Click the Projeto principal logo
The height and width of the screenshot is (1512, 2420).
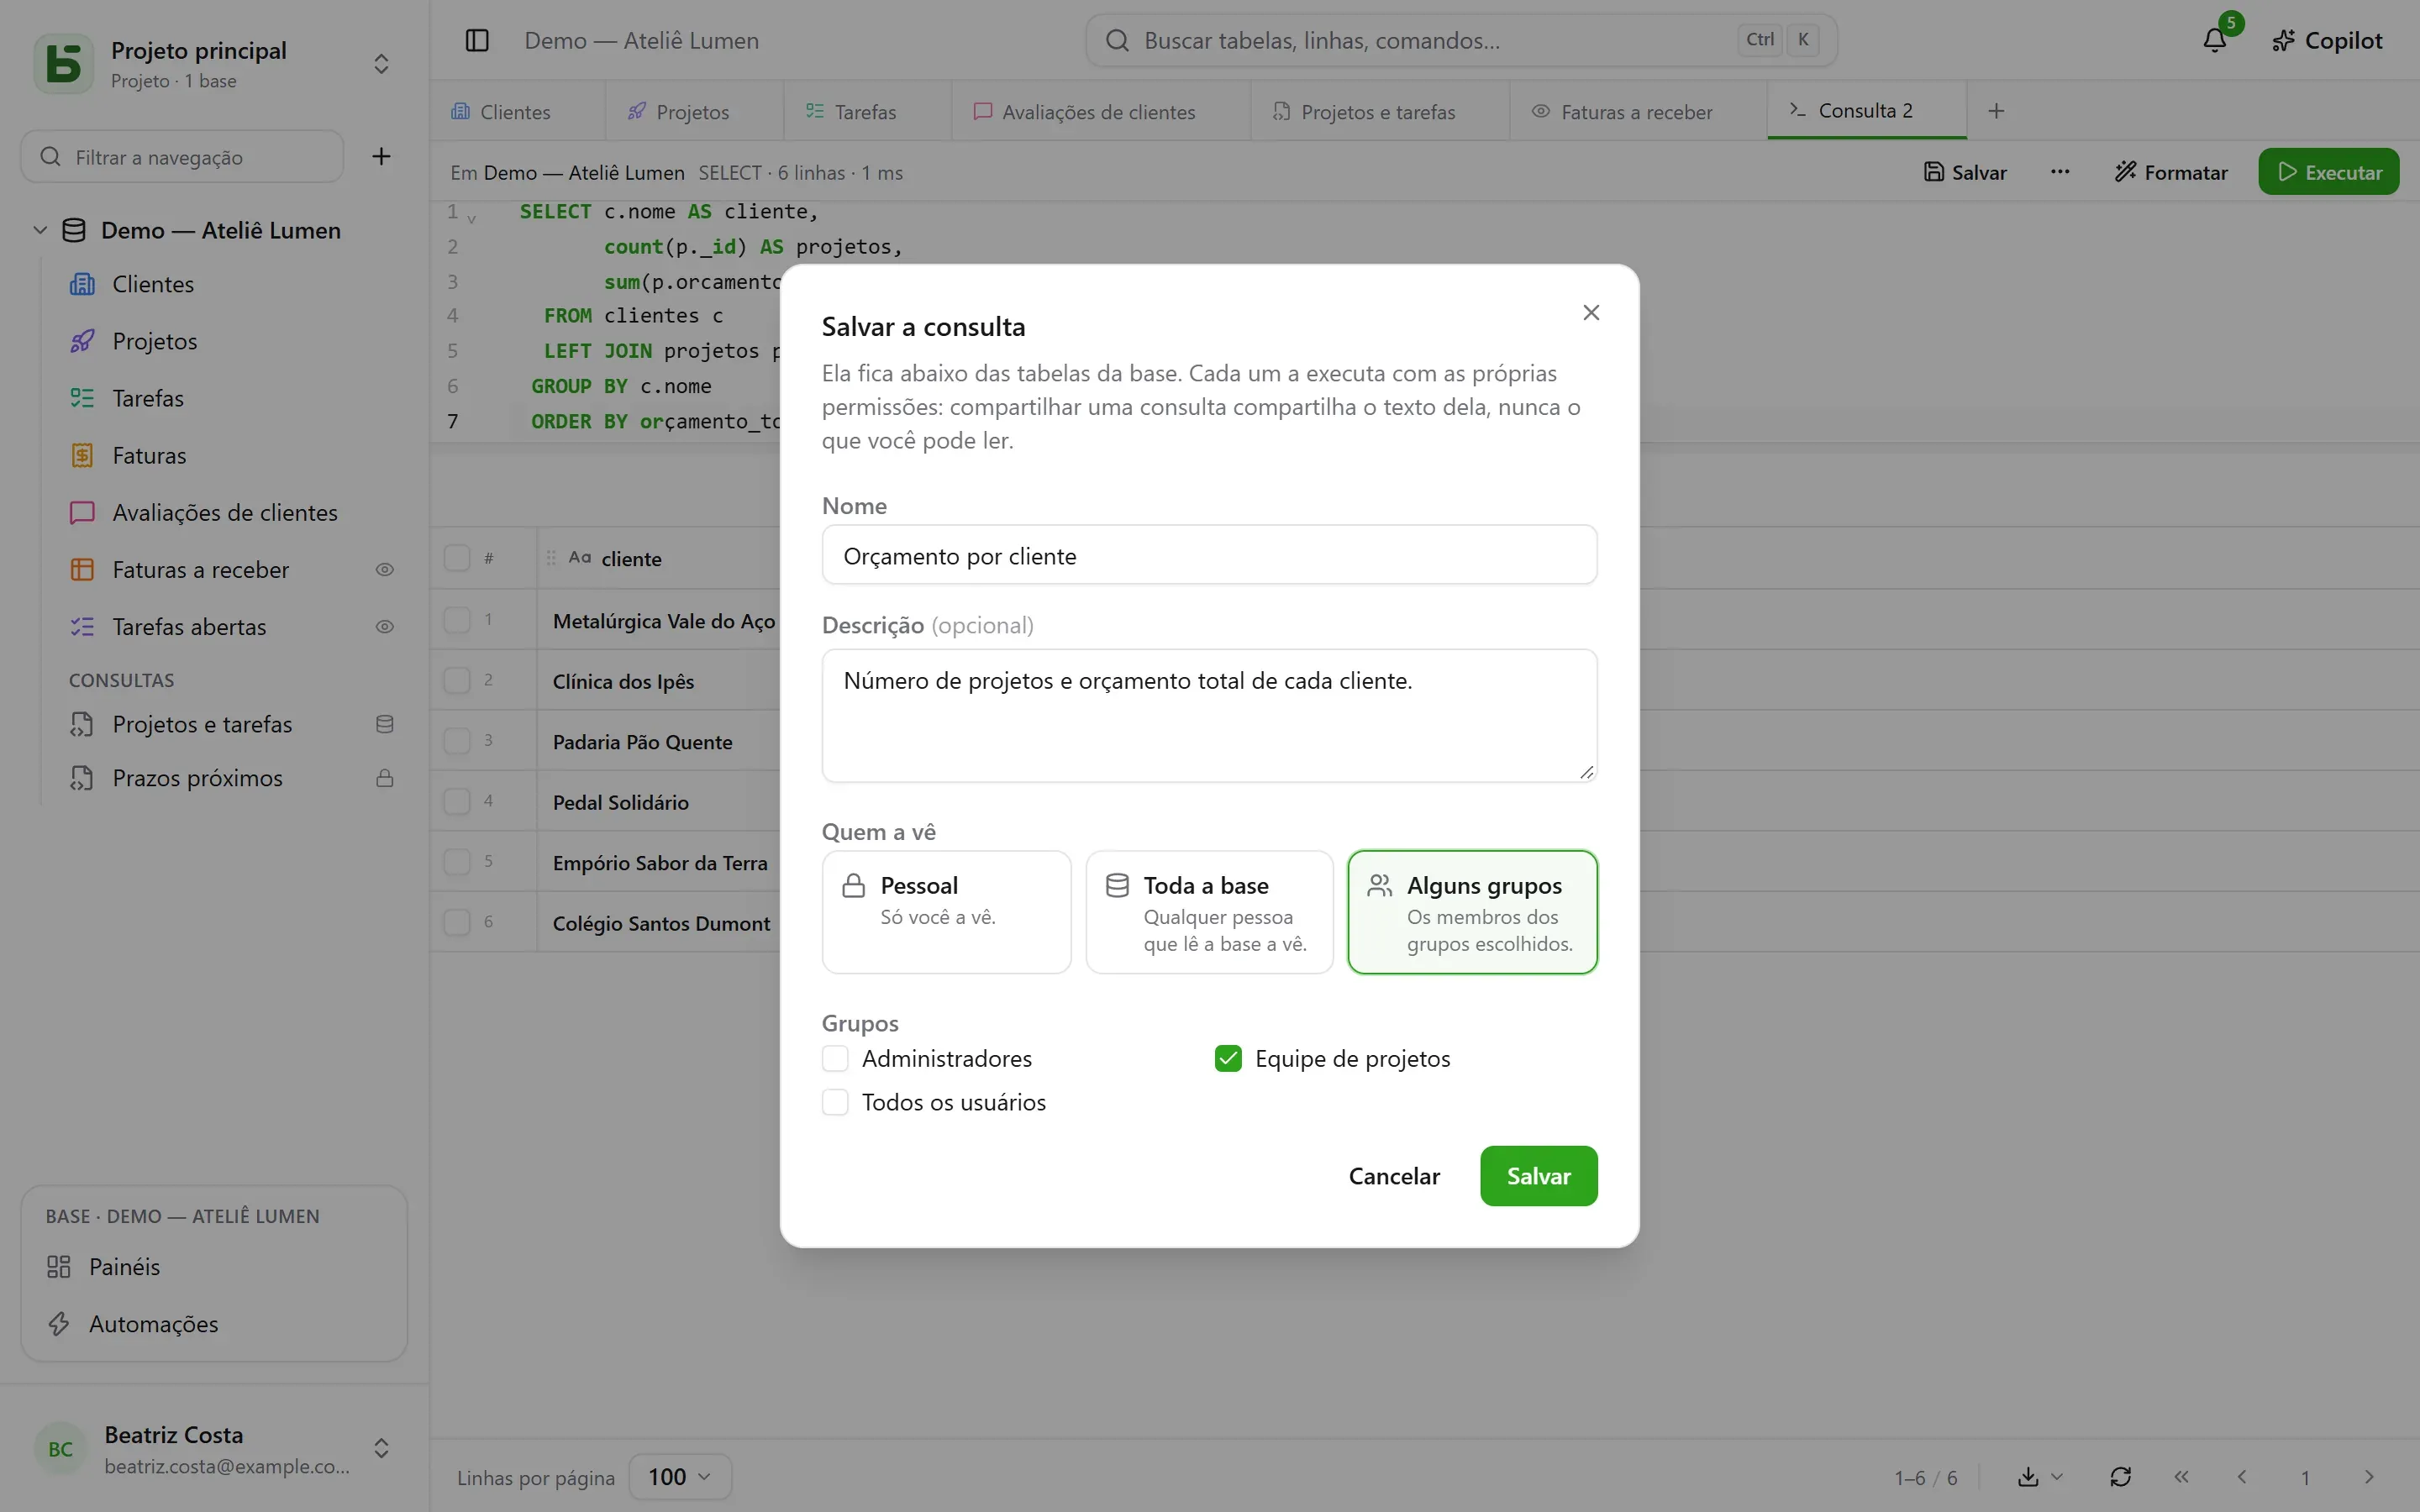(64, 63)
